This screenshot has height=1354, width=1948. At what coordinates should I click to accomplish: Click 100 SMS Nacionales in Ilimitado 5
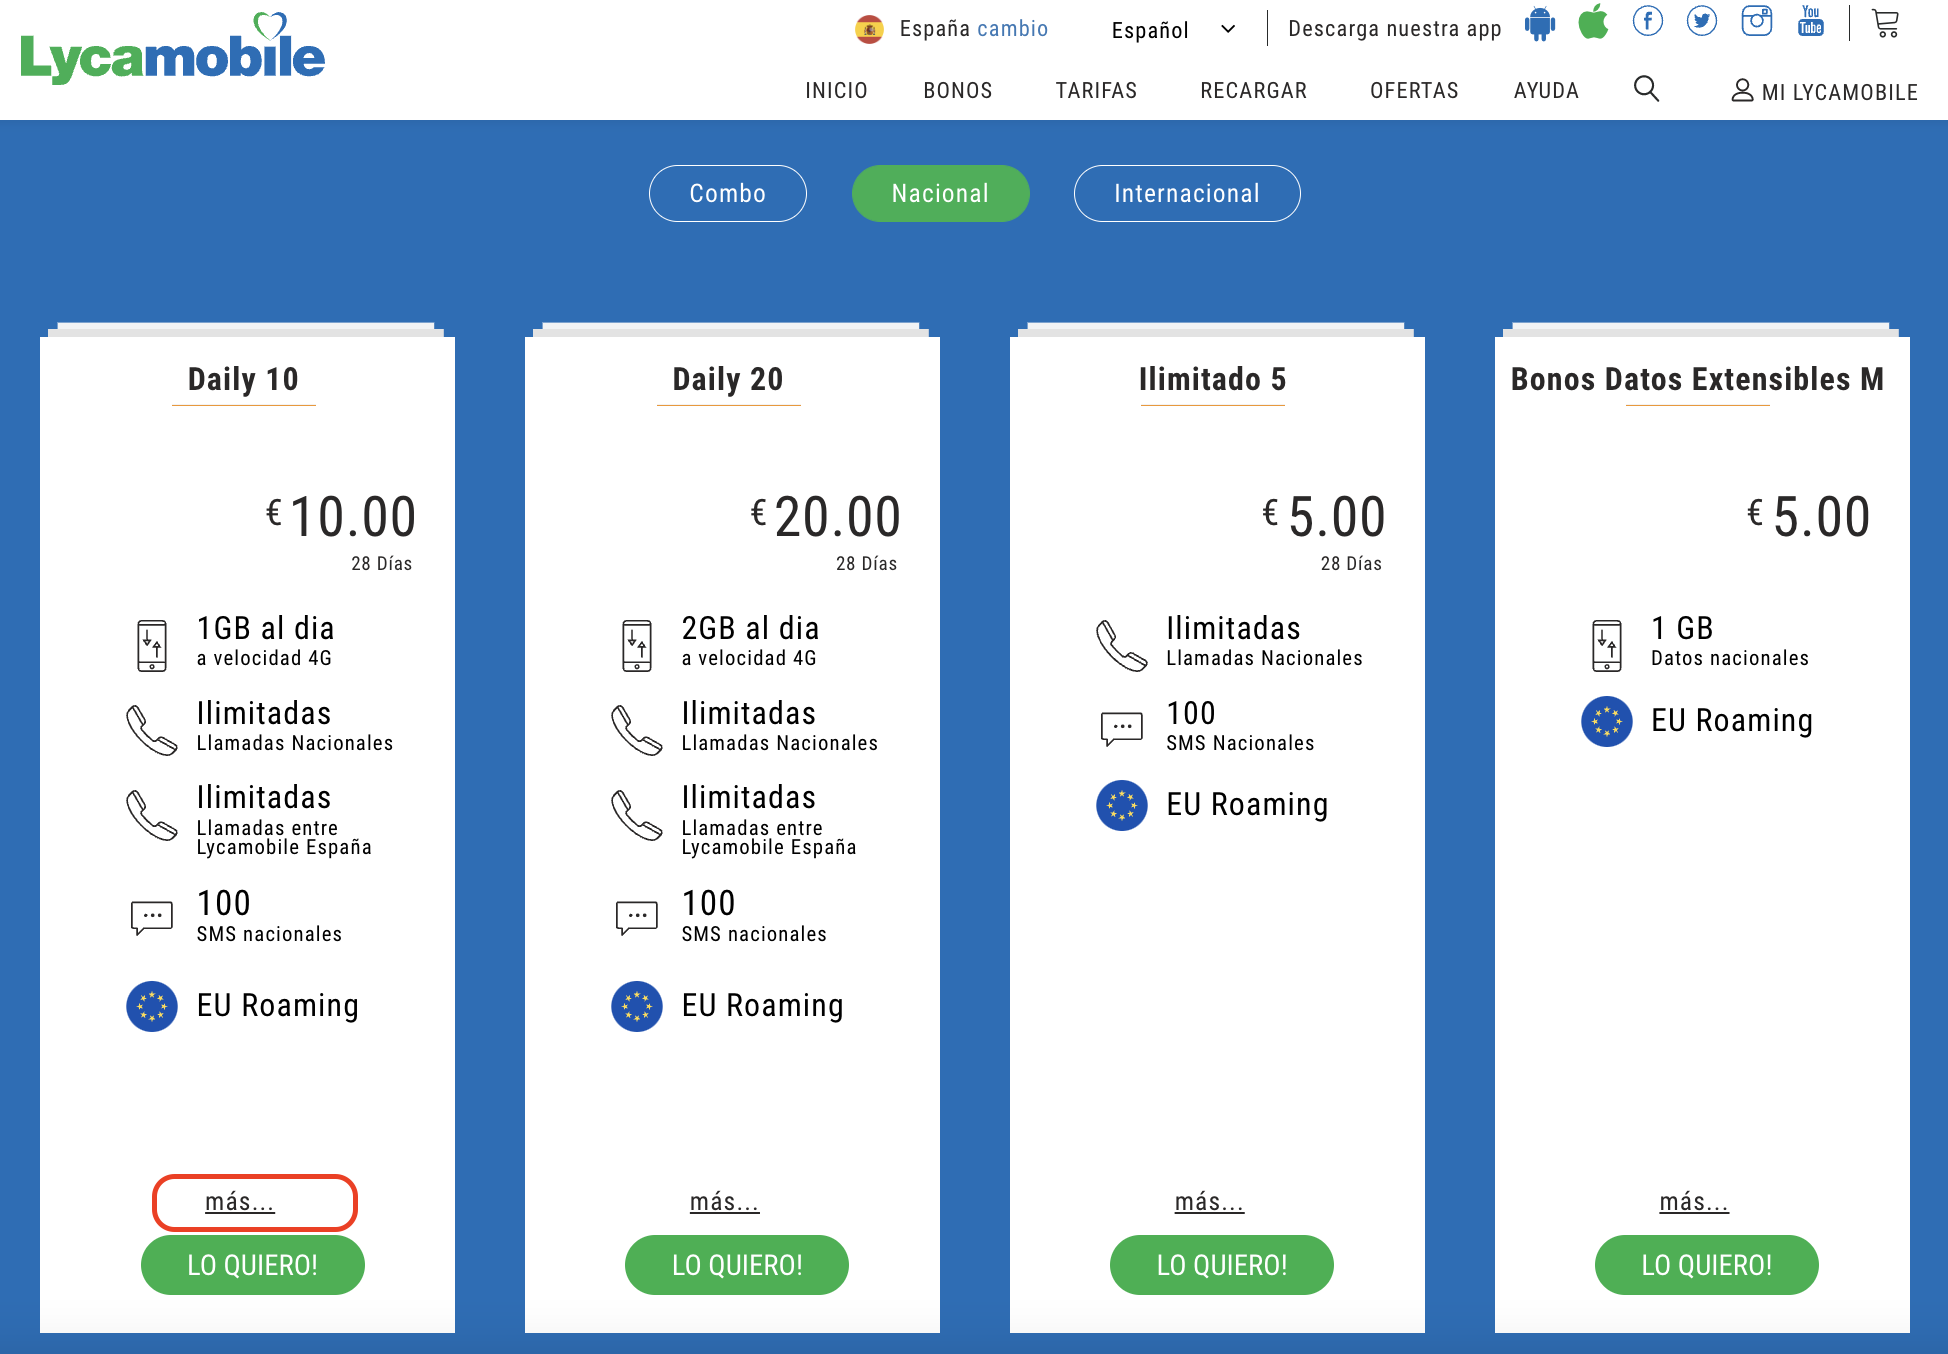coord(1240,727)
